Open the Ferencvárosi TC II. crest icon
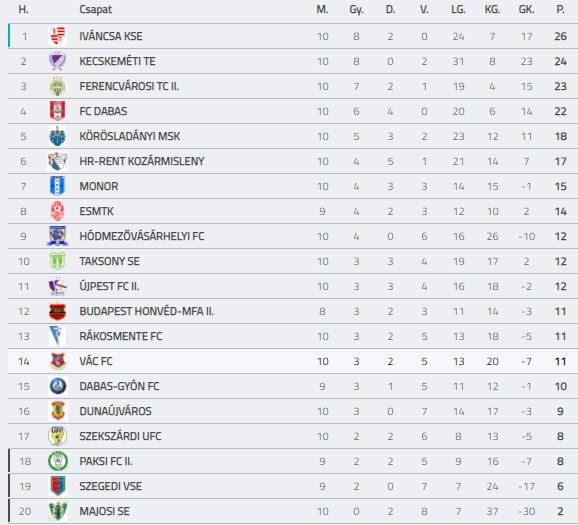Viewport: 578px width, 525px height. (58, 86)
